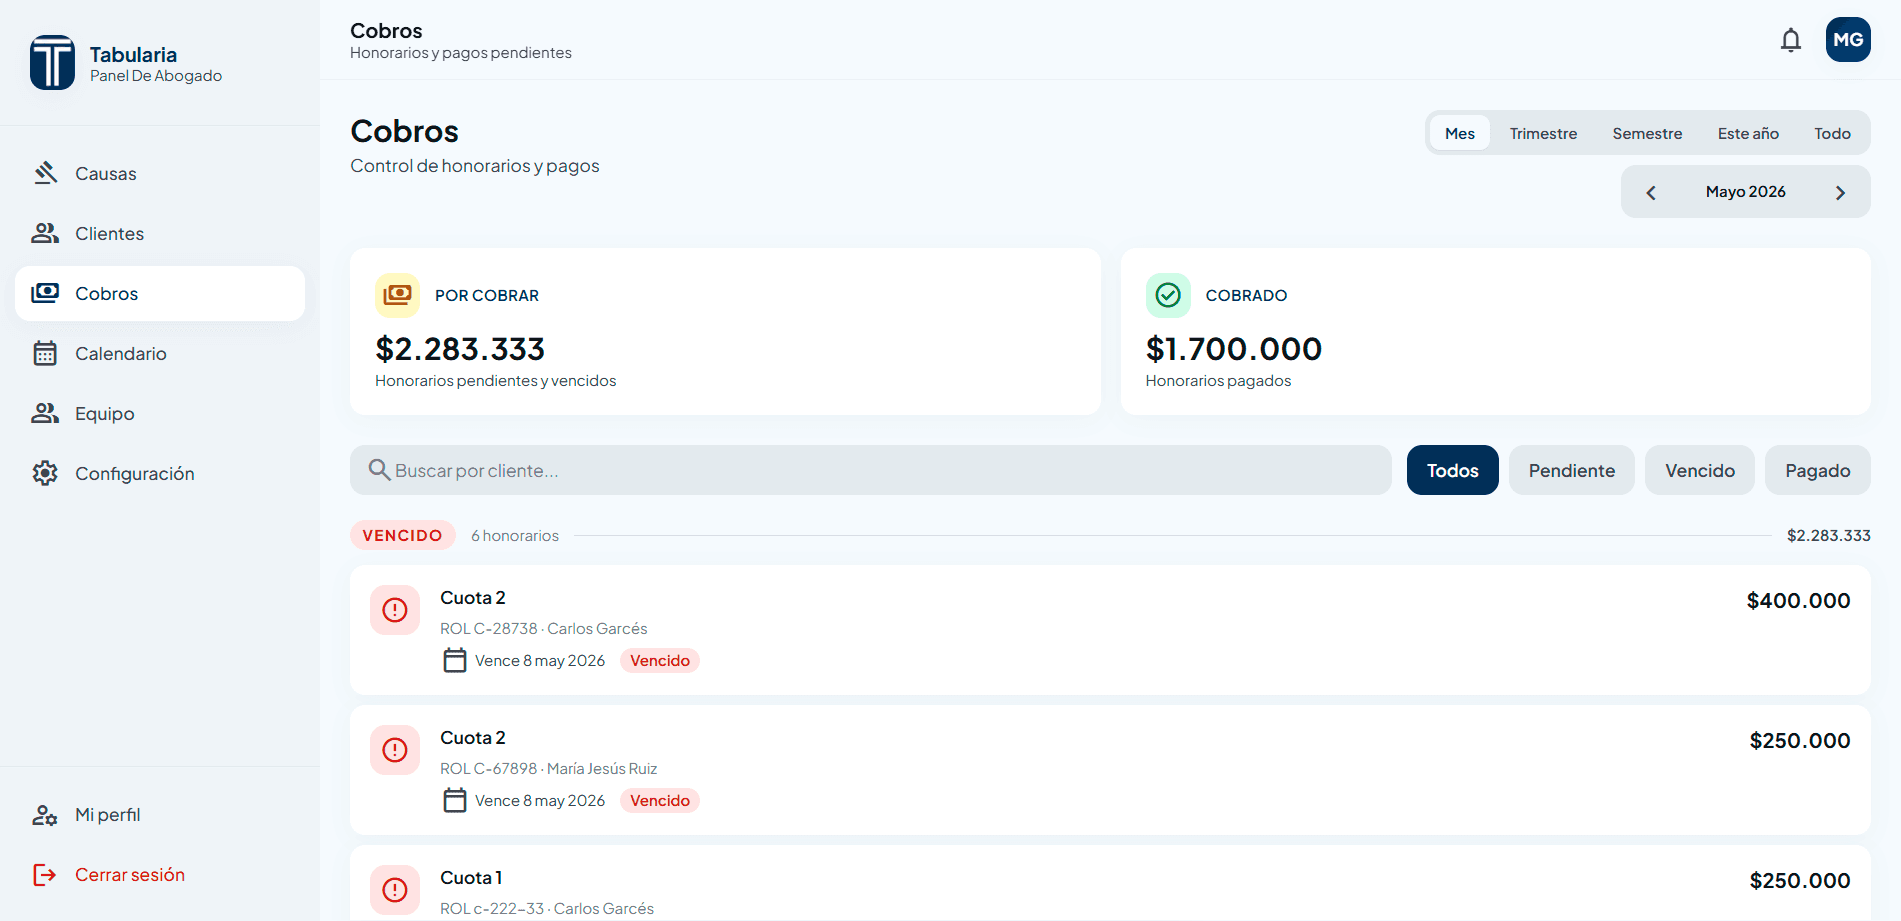Open notifications bell
The width and height of the screenshot is (1901, 921).
coord(1791,40)
